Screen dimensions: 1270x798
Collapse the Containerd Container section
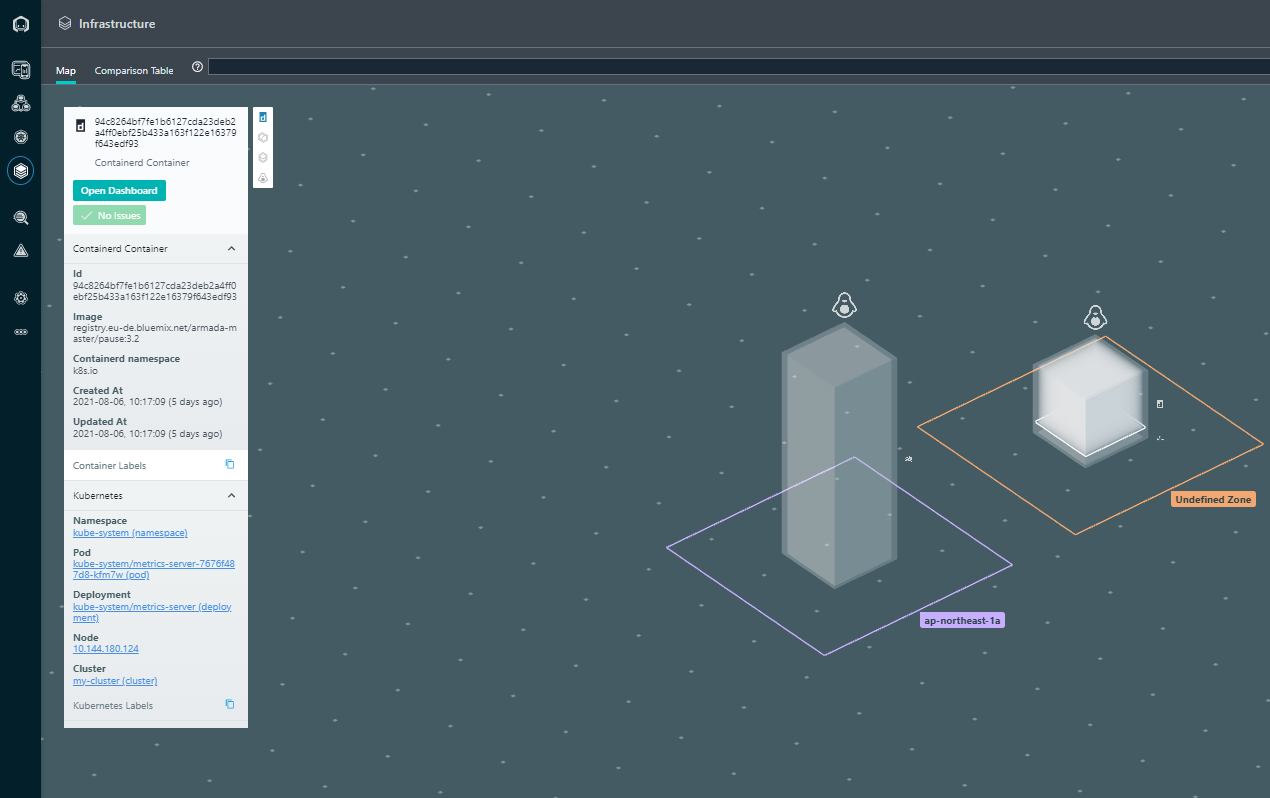point(231,248)
